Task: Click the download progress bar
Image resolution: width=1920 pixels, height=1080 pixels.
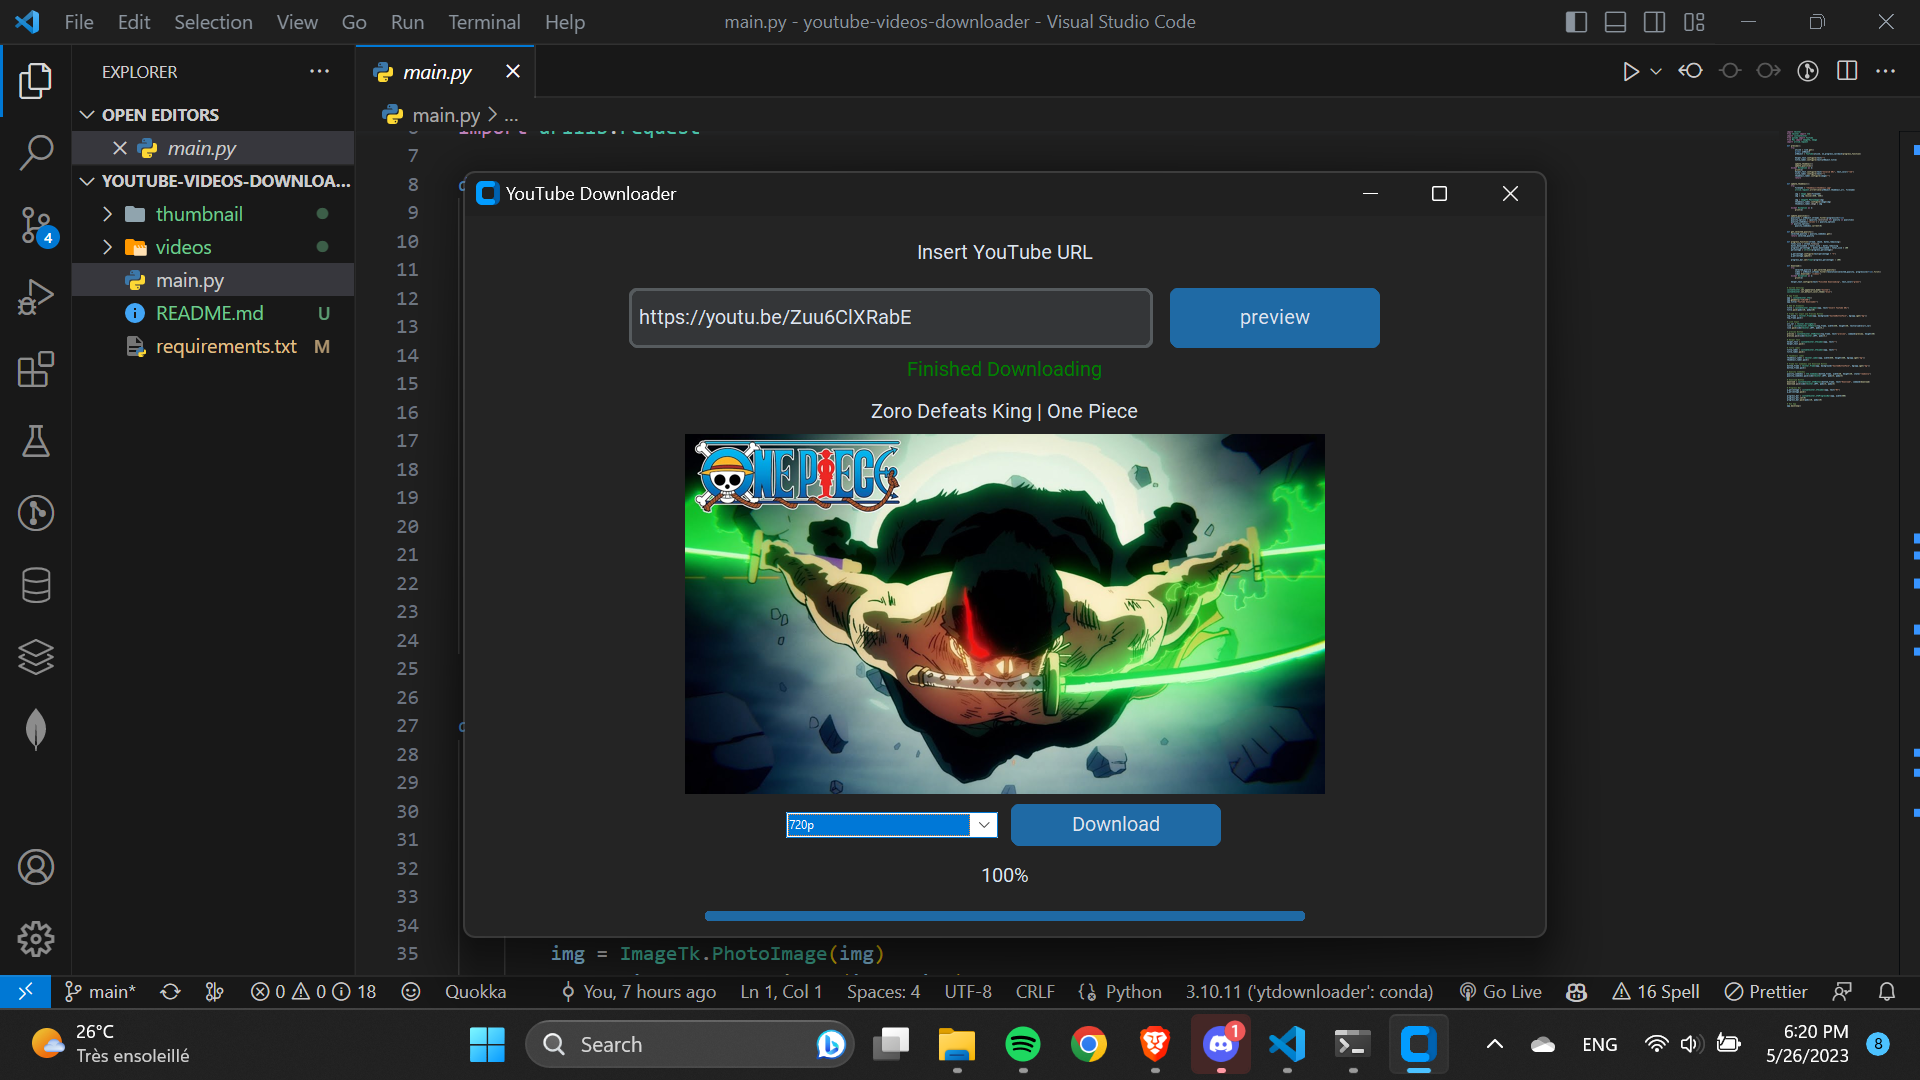Action: [x=1004, y=916]
